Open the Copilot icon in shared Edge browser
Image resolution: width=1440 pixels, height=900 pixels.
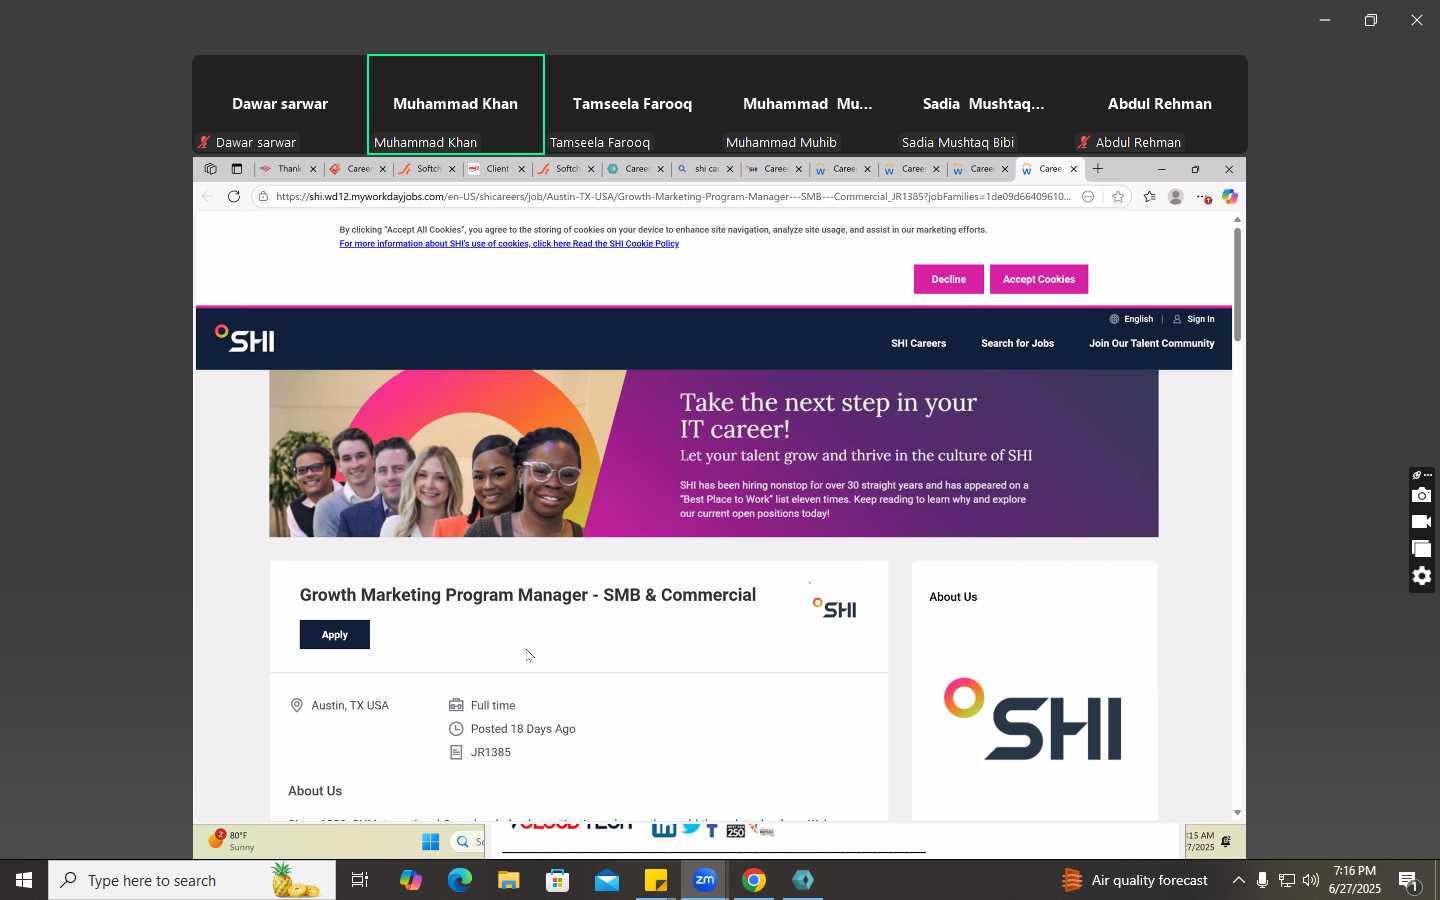(x=1229, y=197)
